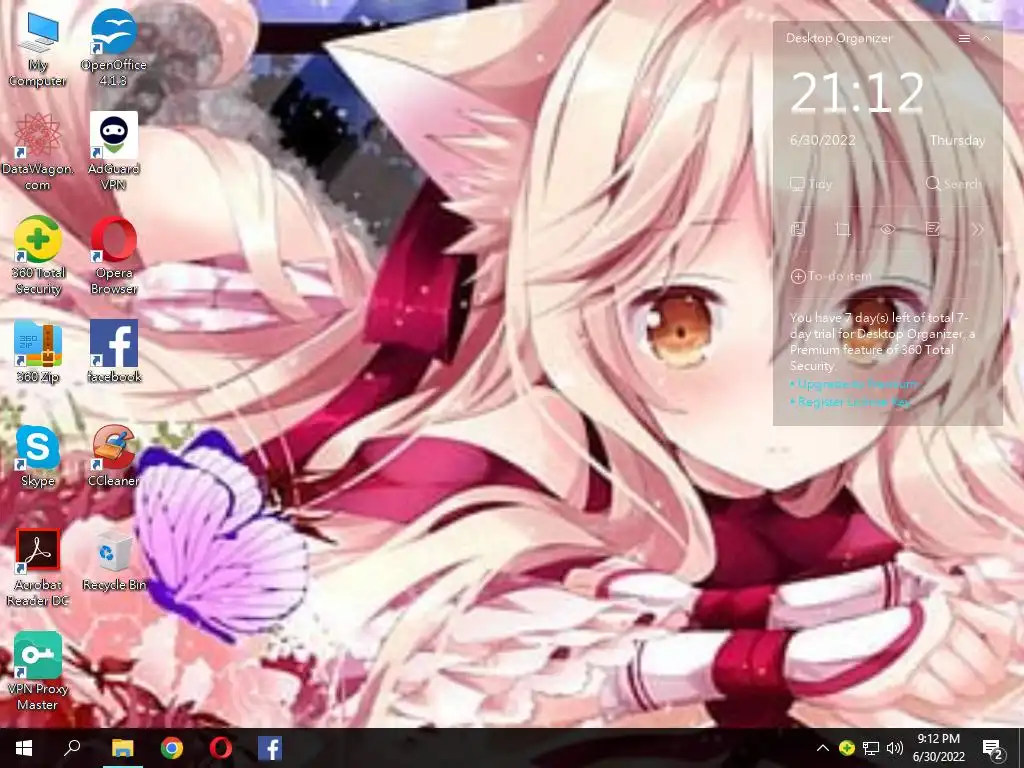Select the Acrobat Reader DC desktop icon
1024x768 pixels.
38,568
